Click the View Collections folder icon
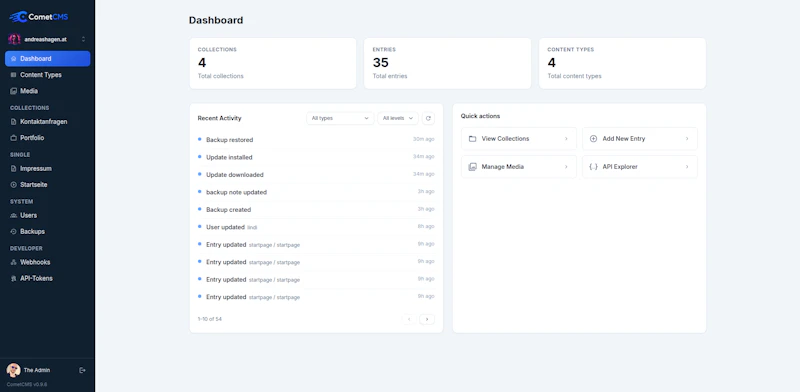The height and width of the screenshot is (392, 800). pos(472,139)
